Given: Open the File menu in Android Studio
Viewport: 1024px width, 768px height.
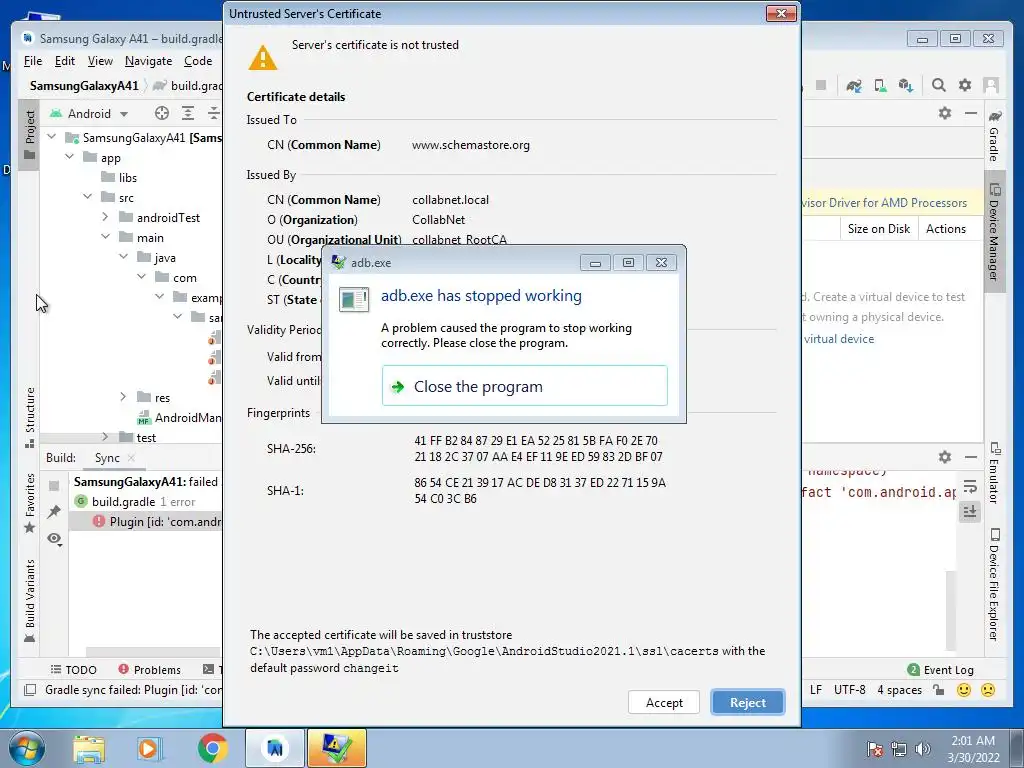Looking at the screenshot, I should [x=33, y=61].
